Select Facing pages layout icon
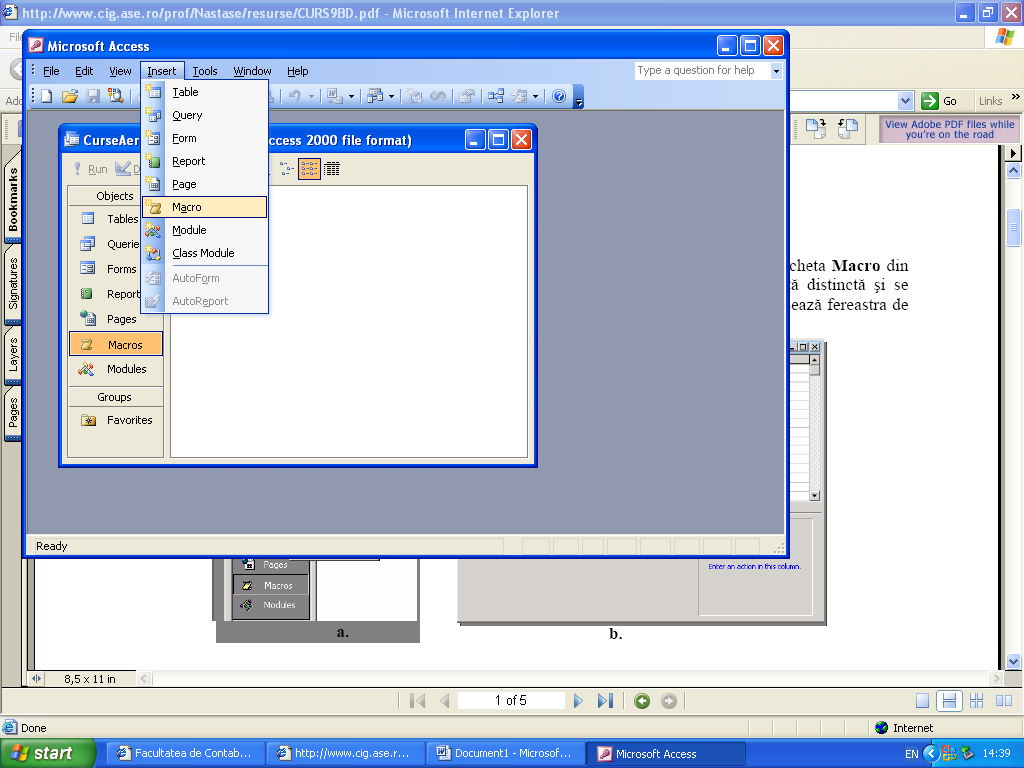1024x768 pixels. tap(1004, 701)
